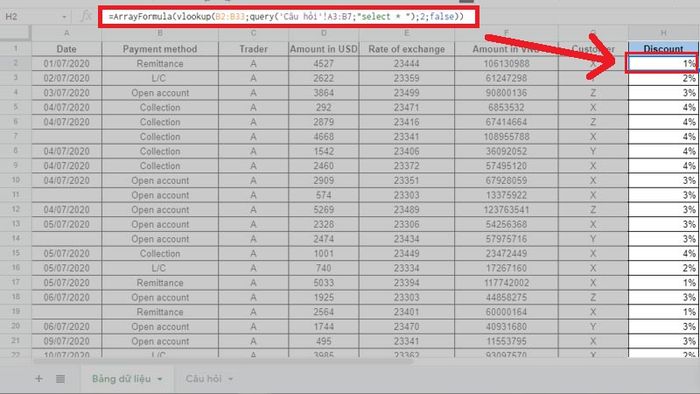Select amount cell 5269
The height and width of the screenshot is (394, 700).
click(324, 210)
